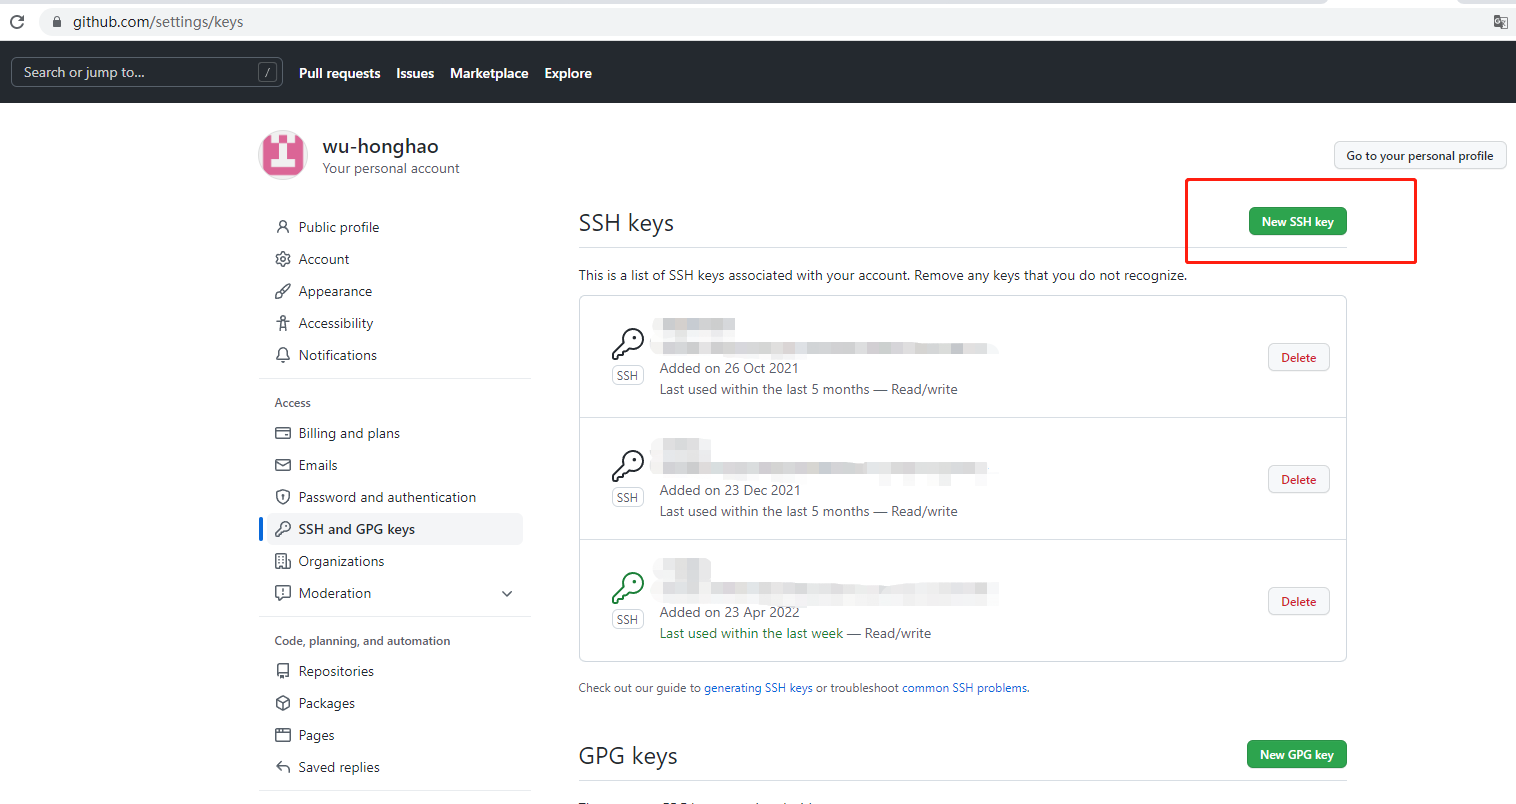Click the GPG keys section heading
This screenshot has width=1516, height=804.
coord(628,756)
